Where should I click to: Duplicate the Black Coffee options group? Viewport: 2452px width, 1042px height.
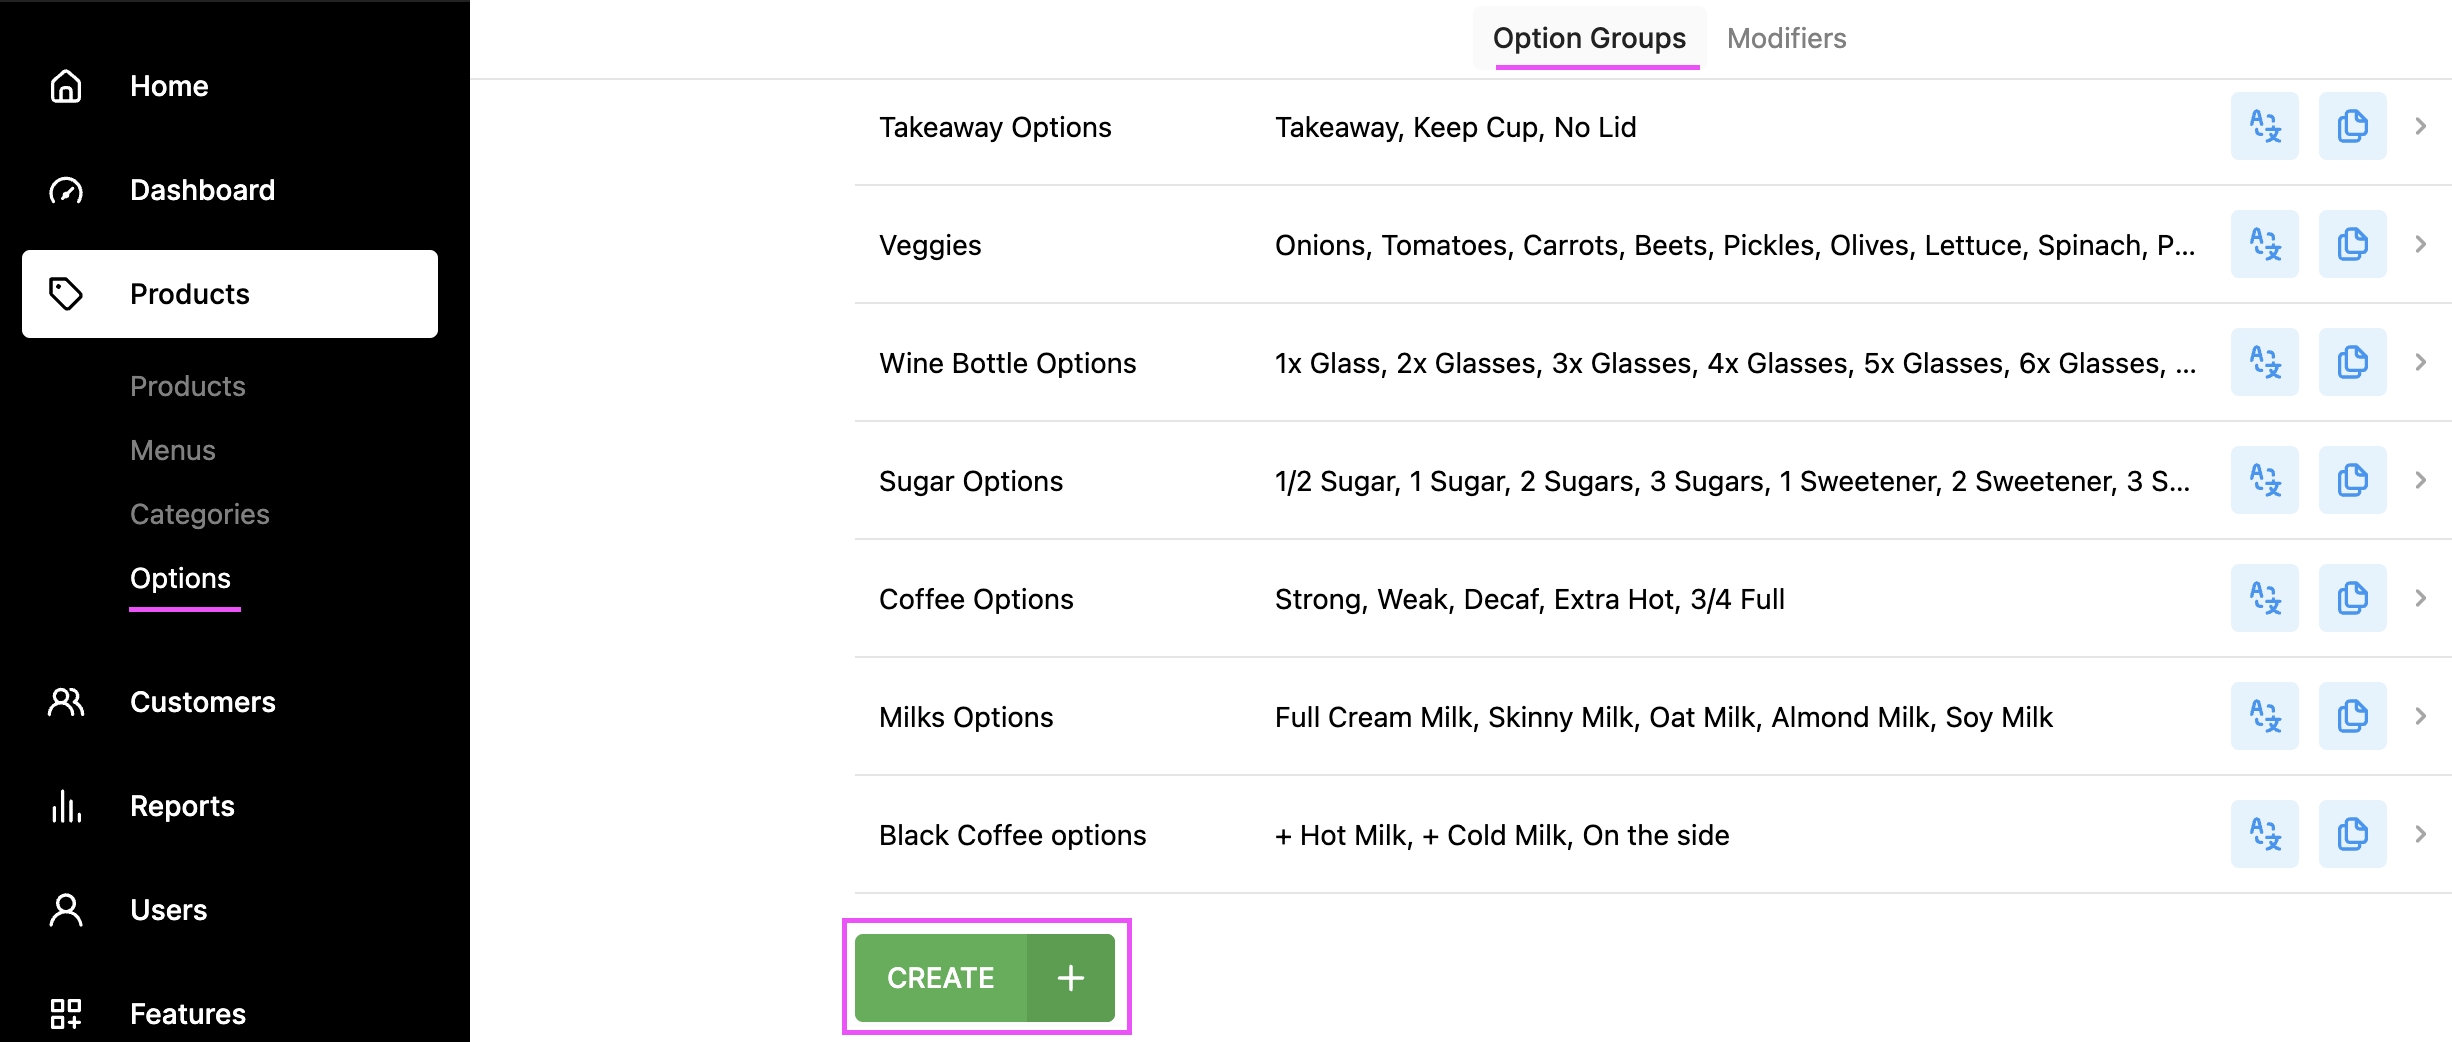click(2352, 834)
